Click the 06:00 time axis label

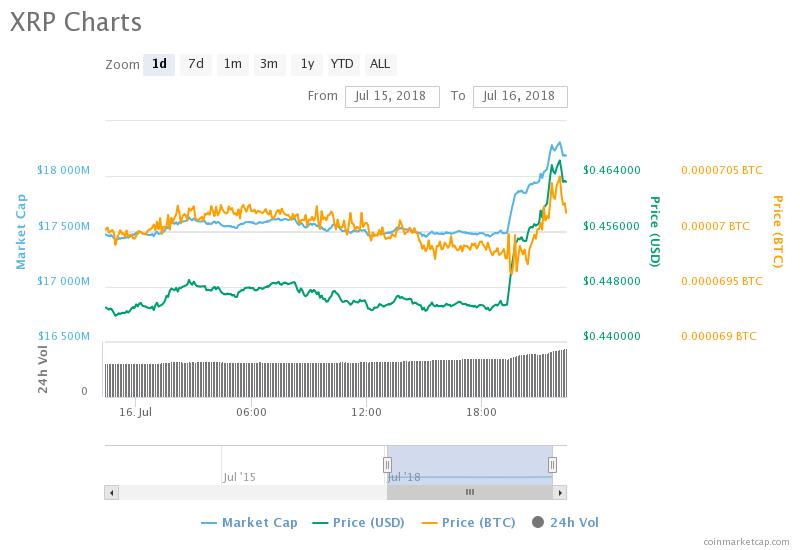tap(251, 412)
